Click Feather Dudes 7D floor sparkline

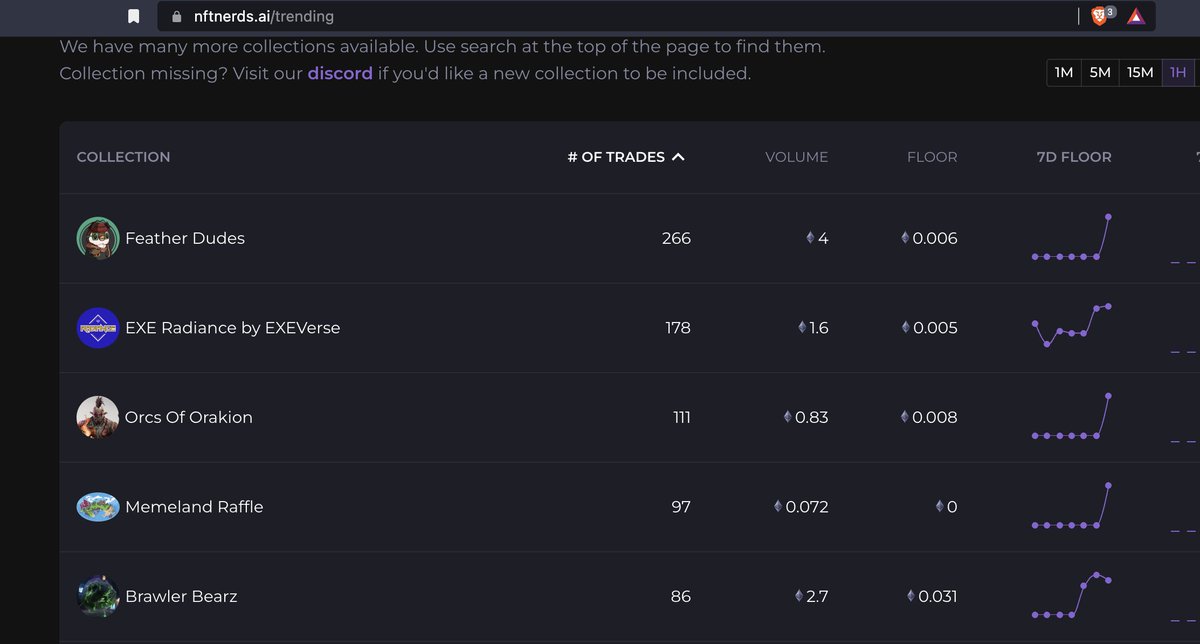click(1072, 237)
